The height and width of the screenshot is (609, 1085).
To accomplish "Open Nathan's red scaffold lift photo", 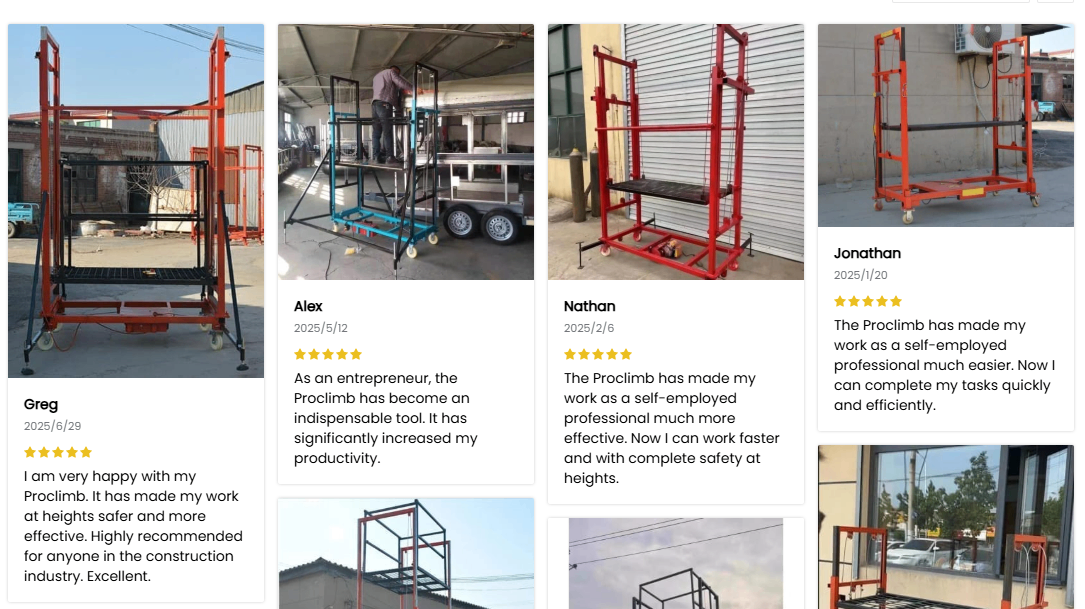I will (x=676, y=152).
